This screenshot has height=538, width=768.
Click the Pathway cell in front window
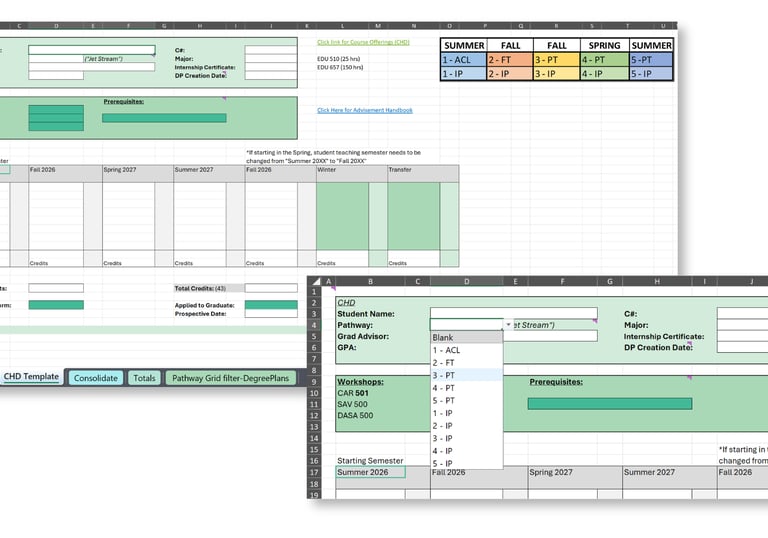pyautogui.click(x=466, y=324)
